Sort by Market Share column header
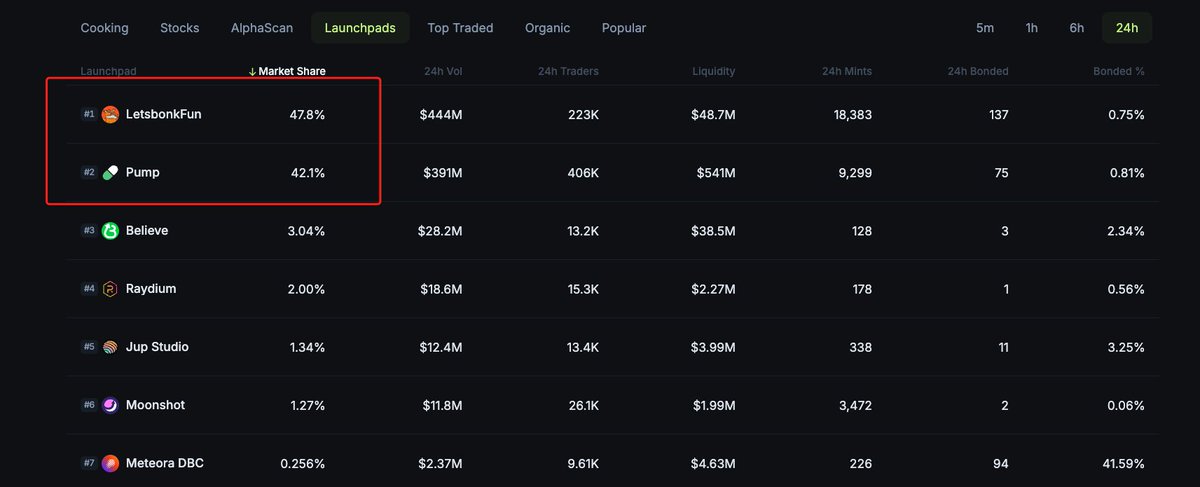The height and width of the screenshot is (487, 1200). [x=287, y=71]
